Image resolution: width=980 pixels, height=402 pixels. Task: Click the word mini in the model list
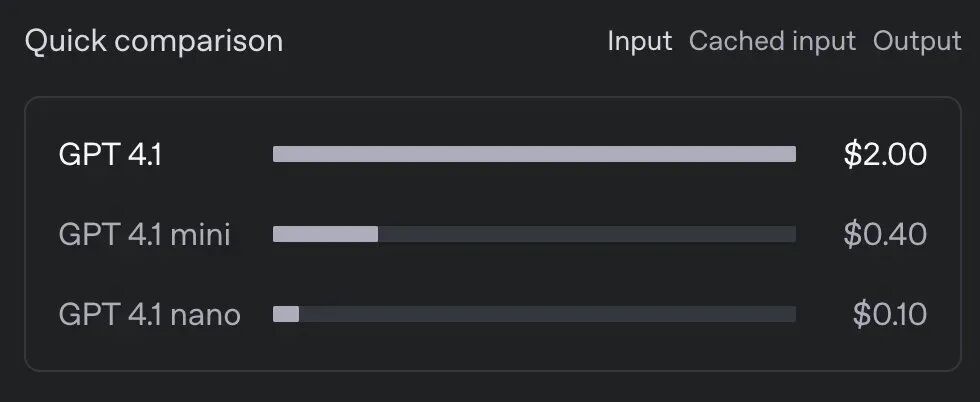(200, 234)
